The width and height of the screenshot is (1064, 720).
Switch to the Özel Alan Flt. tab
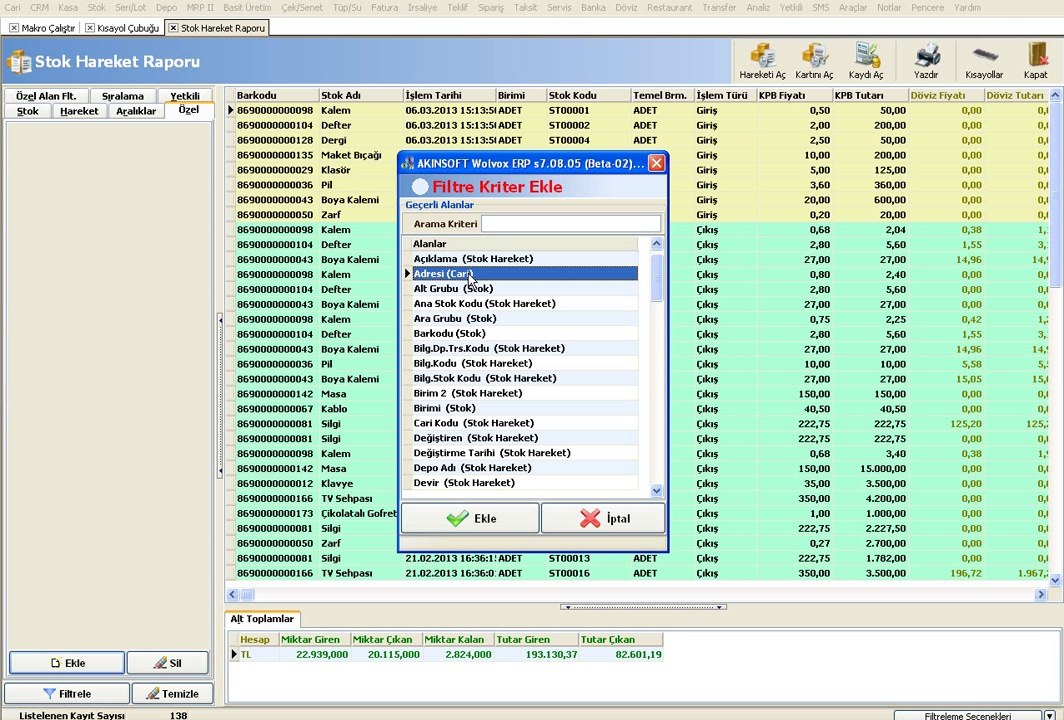pos(46,96)
